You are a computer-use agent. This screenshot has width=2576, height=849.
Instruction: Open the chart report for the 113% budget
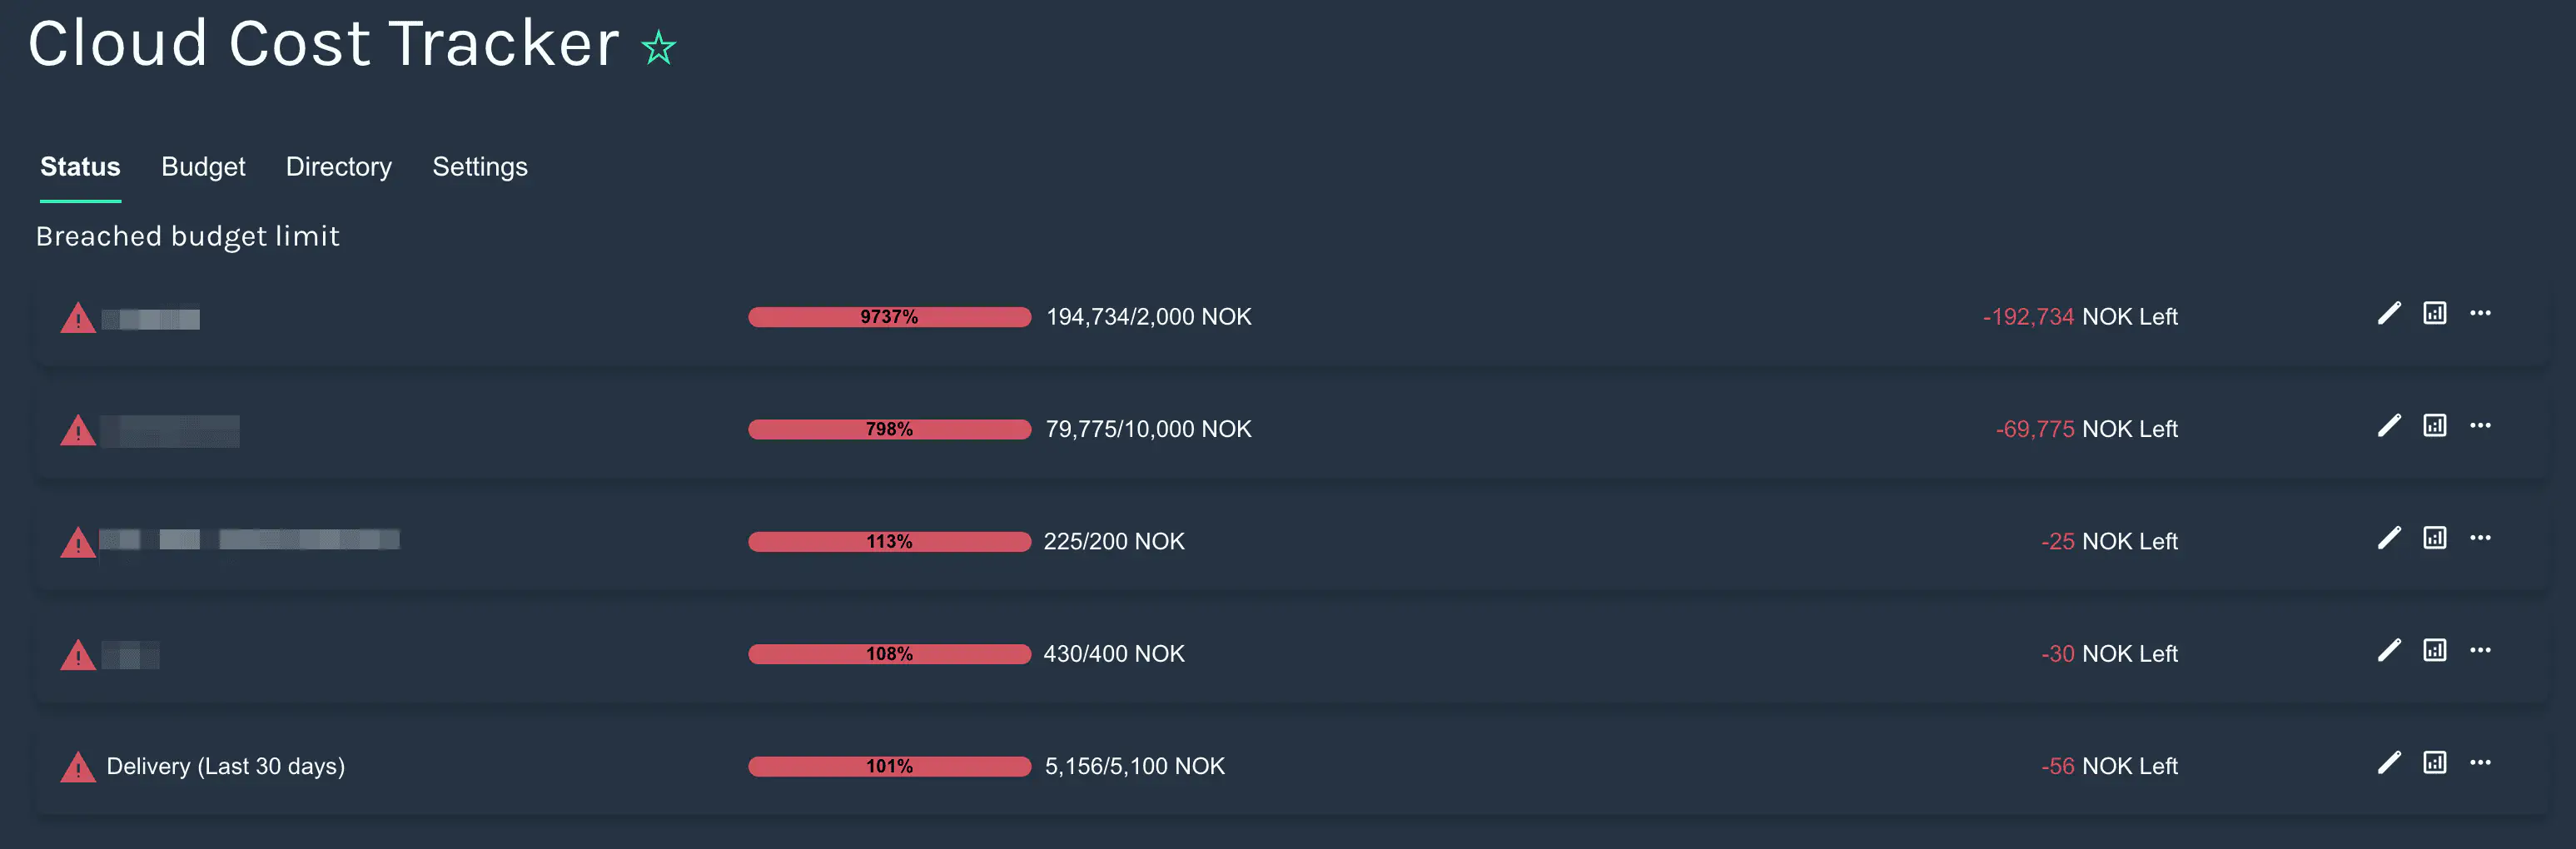tap(2434, 538)
